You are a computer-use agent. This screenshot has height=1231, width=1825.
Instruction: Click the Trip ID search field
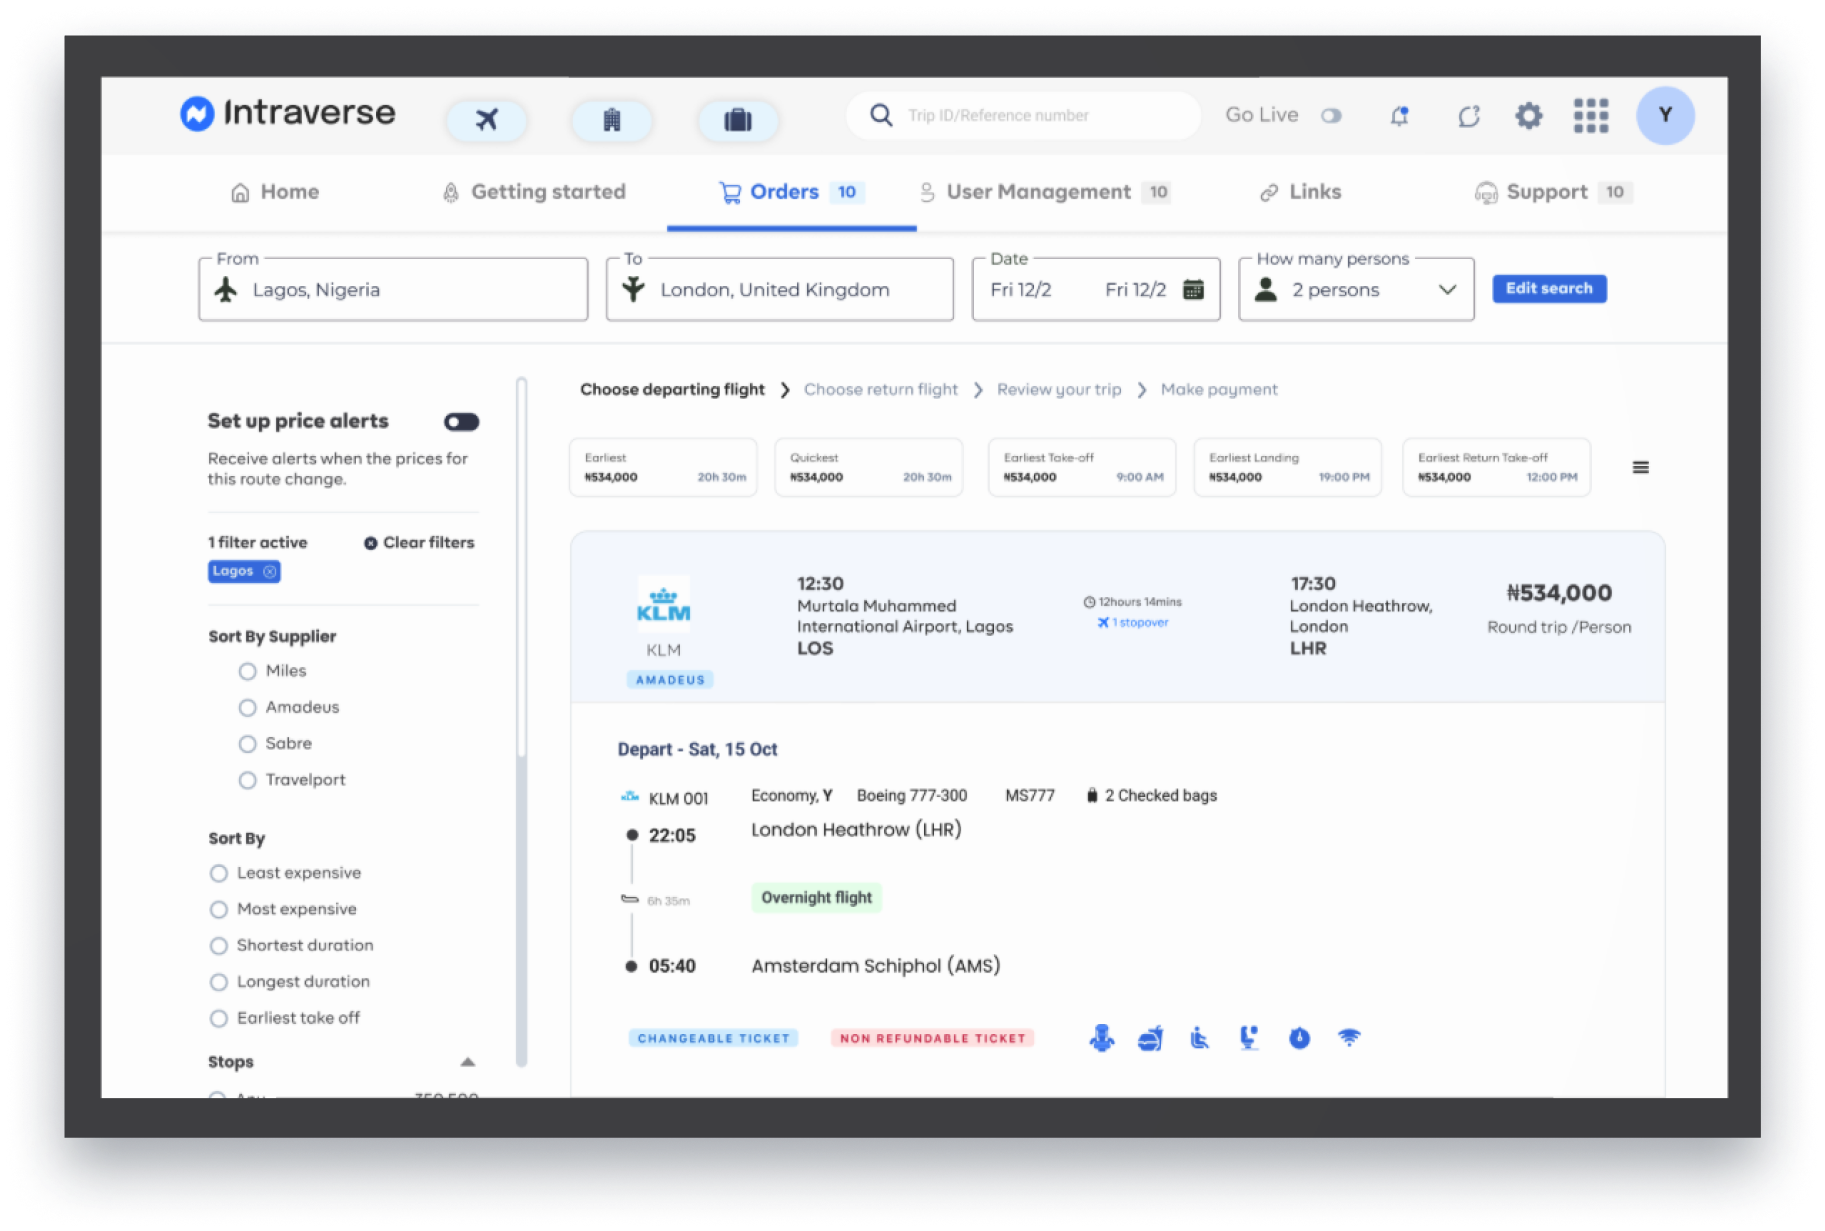tap(1040, 116)
